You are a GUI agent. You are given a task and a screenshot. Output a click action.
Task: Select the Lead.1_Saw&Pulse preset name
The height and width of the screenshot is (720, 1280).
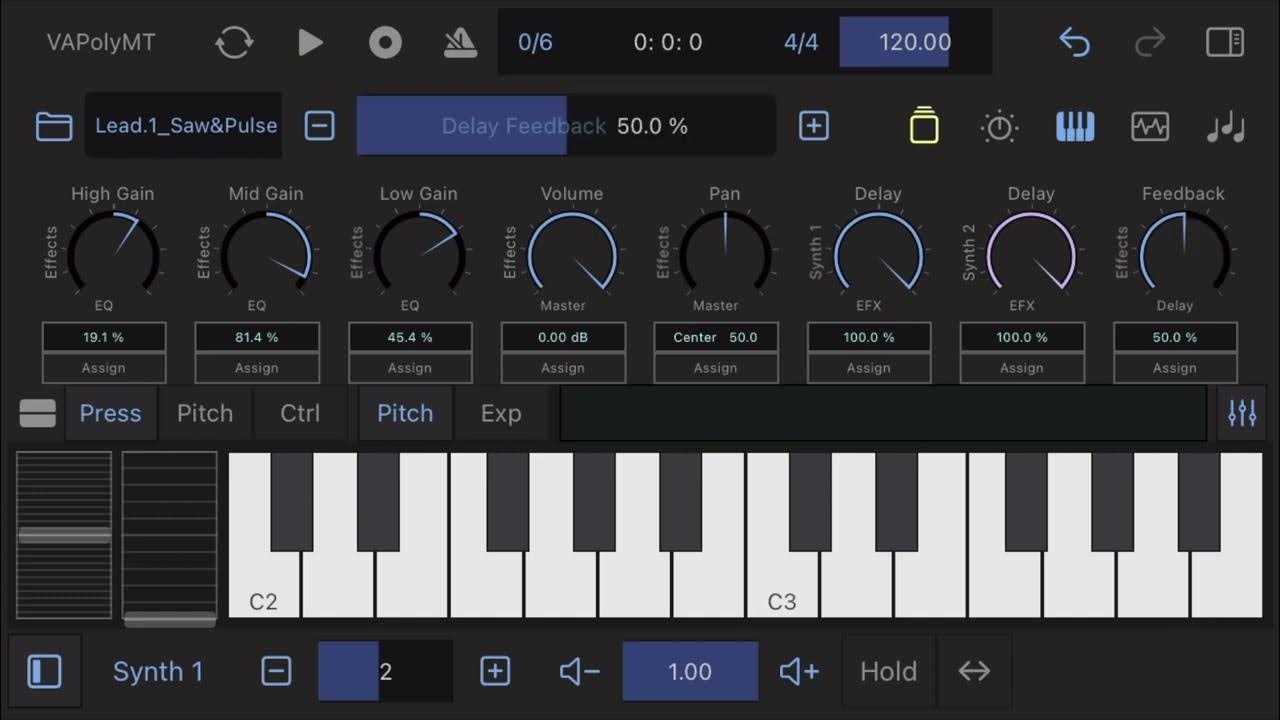point(185,126)
